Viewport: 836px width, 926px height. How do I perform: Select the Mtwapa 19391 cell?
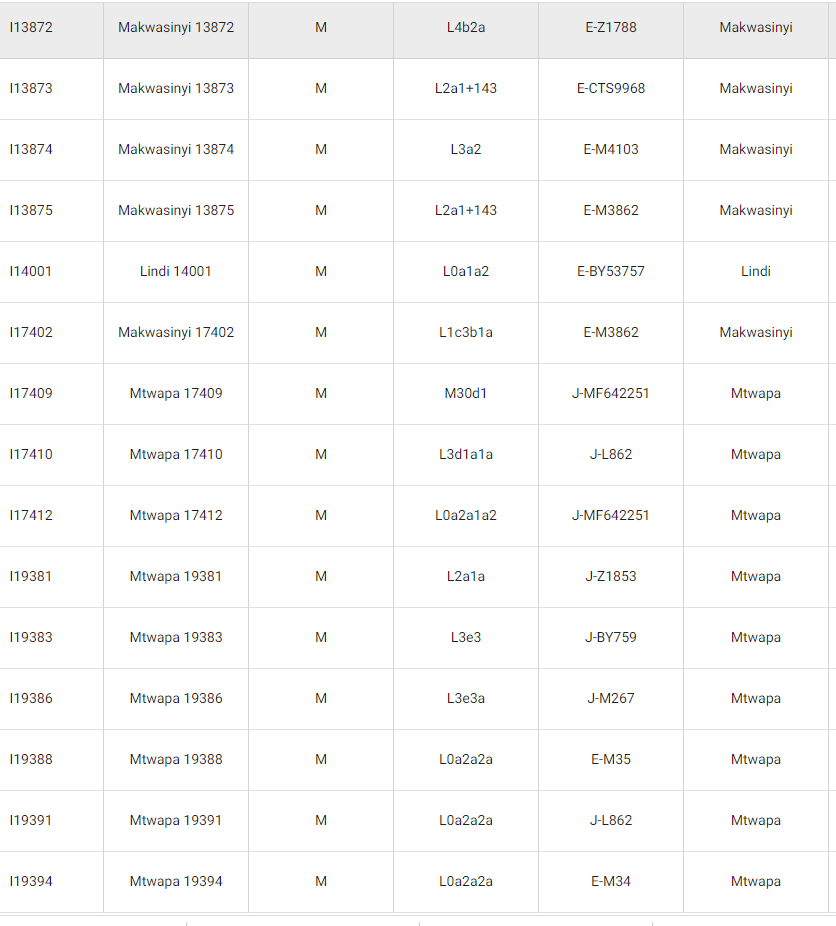[176, 821]
